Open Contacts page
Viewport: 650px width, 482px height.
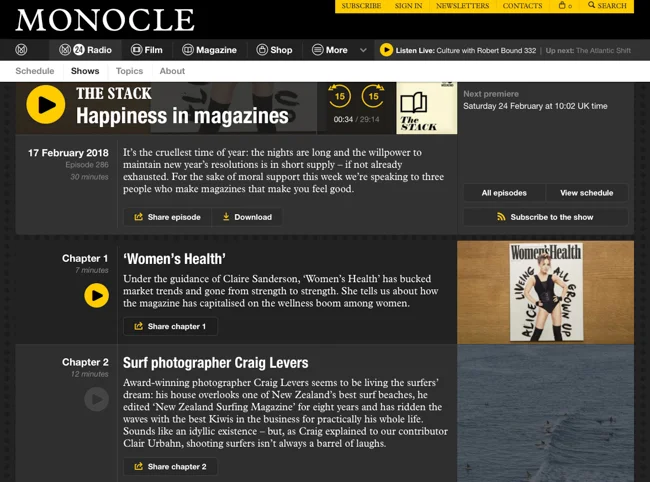point(522,6)
